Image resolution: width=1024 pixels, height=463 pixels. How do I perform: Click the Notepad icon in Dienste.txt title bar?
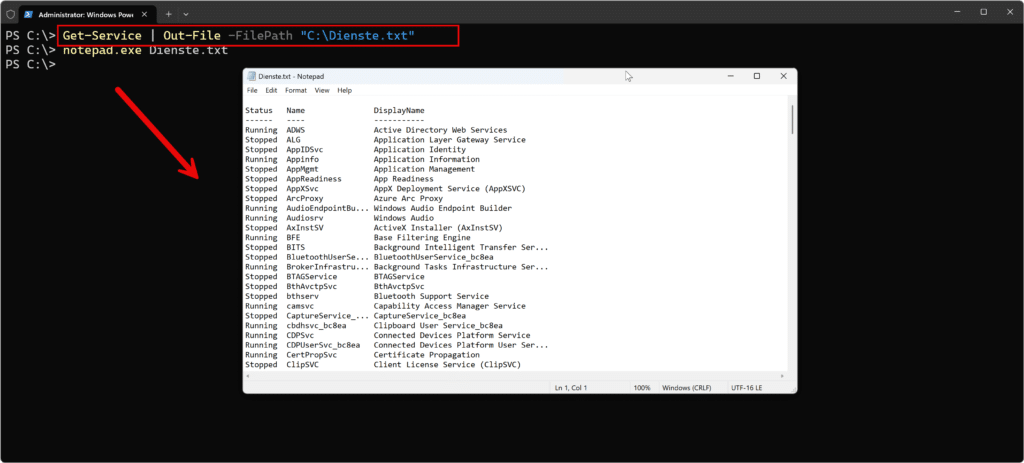(251, 76)
